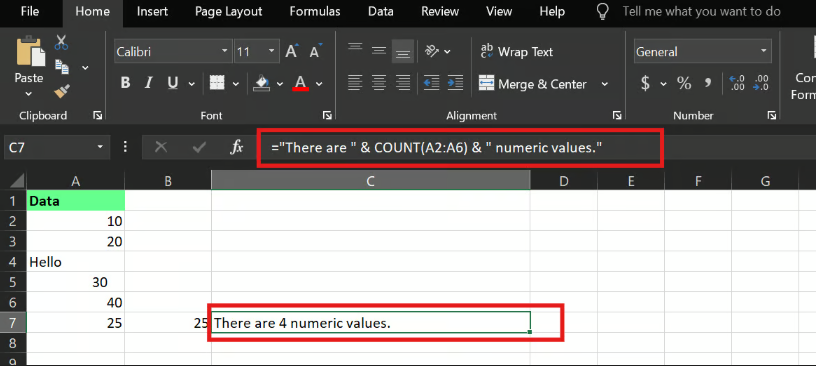Open underline style dropdown arrow

coord(192,83)
